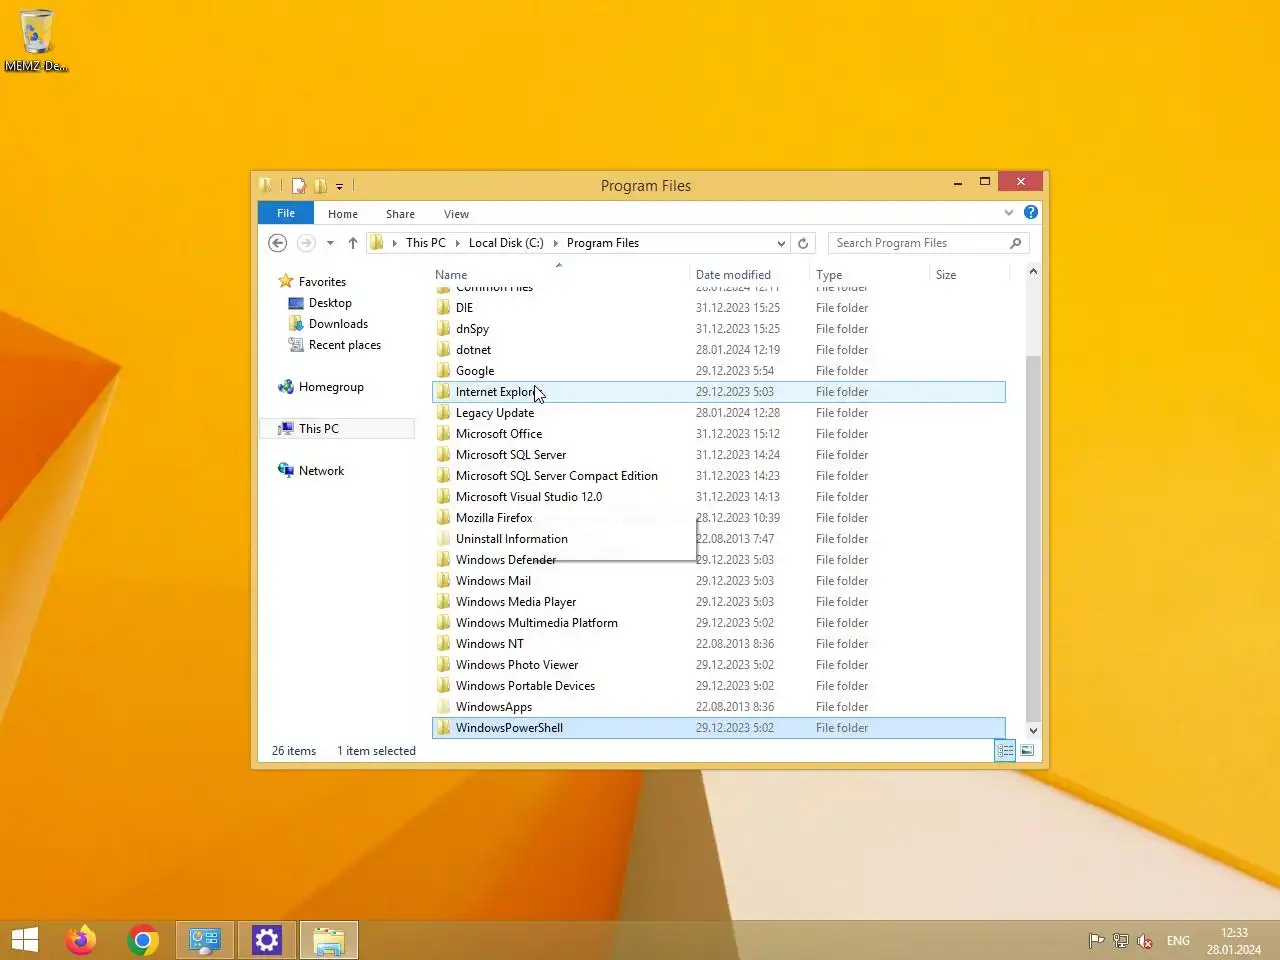This screenshot has height=960, width=1280.
Task: Select the Windows Multimedia Platform folder
Action: 718,623
